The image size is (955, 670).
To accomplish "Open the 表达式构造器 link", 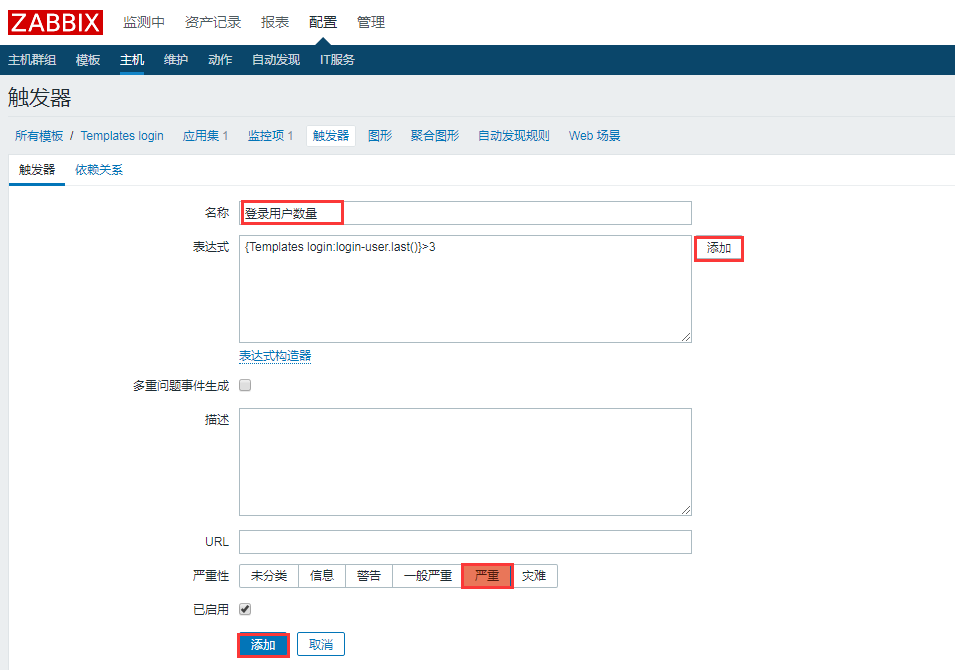I will pyautogui.click(x=275, y=356).
